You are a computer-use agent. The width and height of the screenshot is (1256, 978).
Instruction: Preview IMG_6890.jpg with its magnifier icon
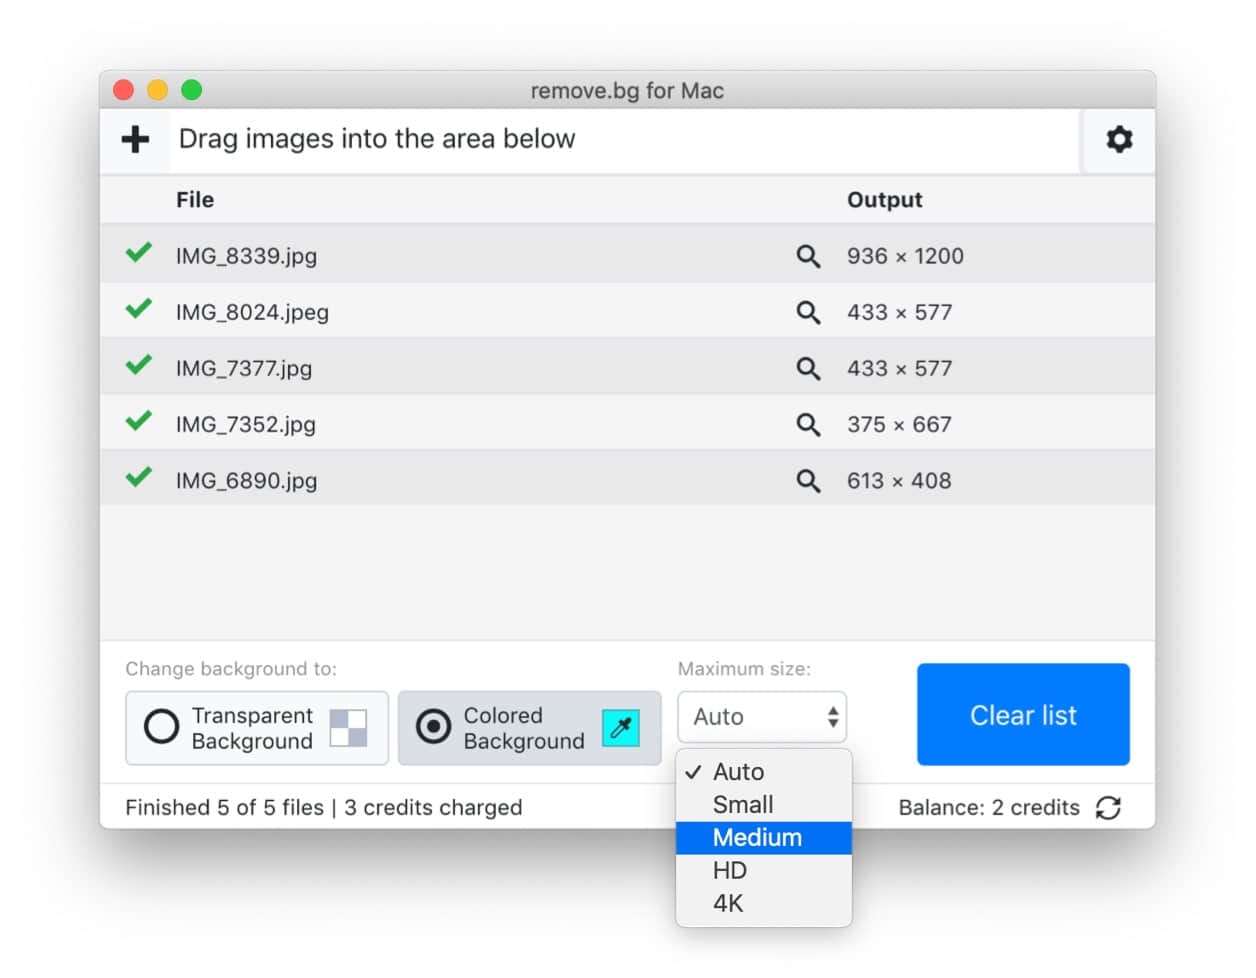point(808,480)
